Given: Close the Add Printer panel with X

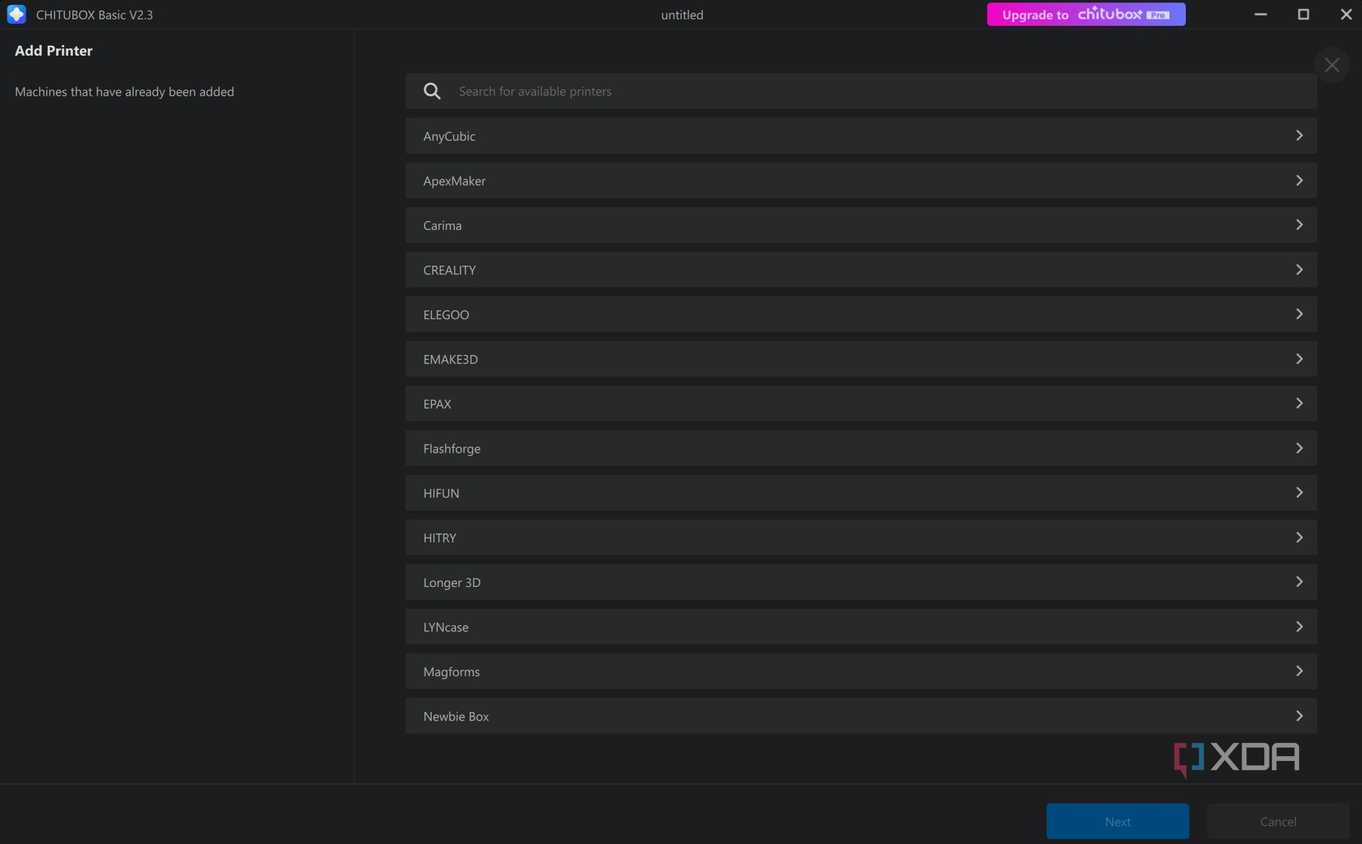Looking at the screenshot, I should (1332, 65).
